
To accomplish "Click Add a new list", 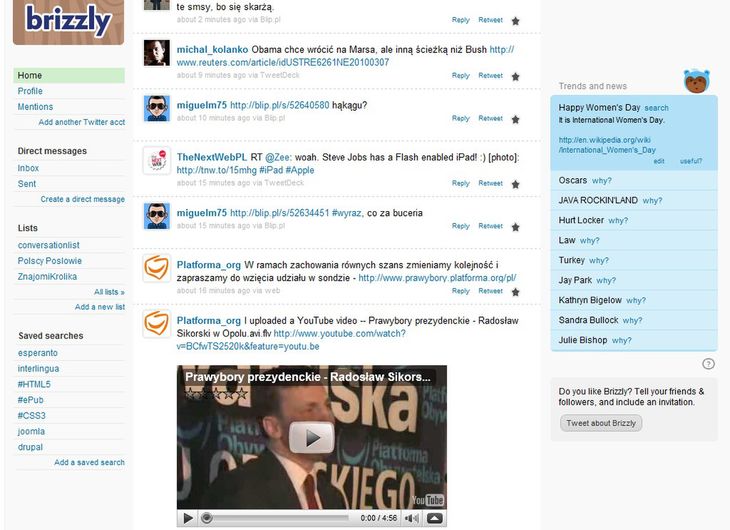I will (x=100, y=307).
